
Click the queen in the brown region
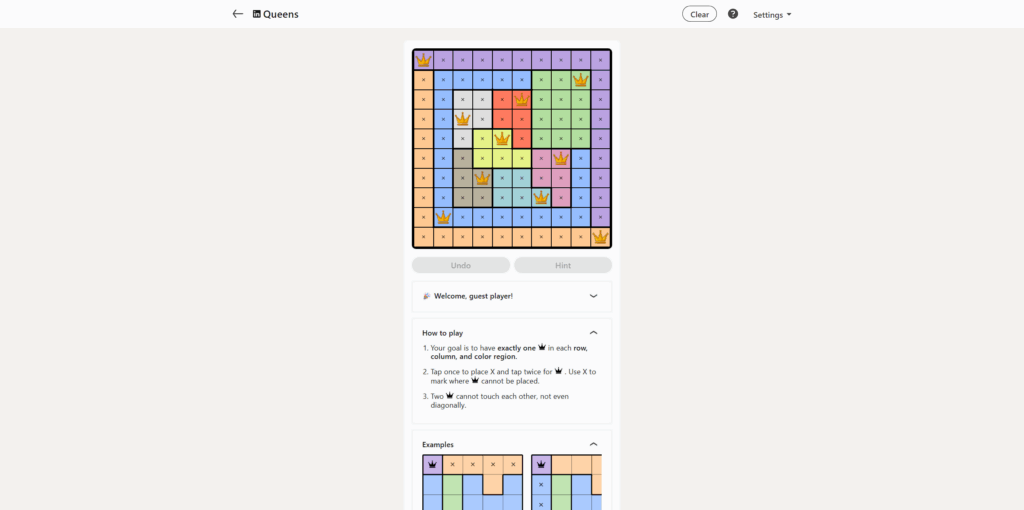[x=482, y=178]
